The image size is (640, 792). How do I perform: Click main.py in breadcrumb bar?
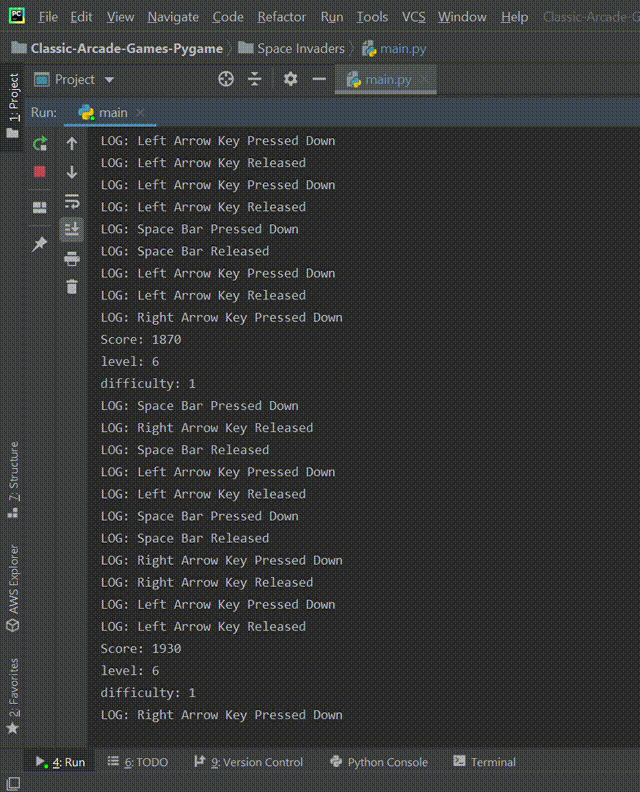coord(394,48)
